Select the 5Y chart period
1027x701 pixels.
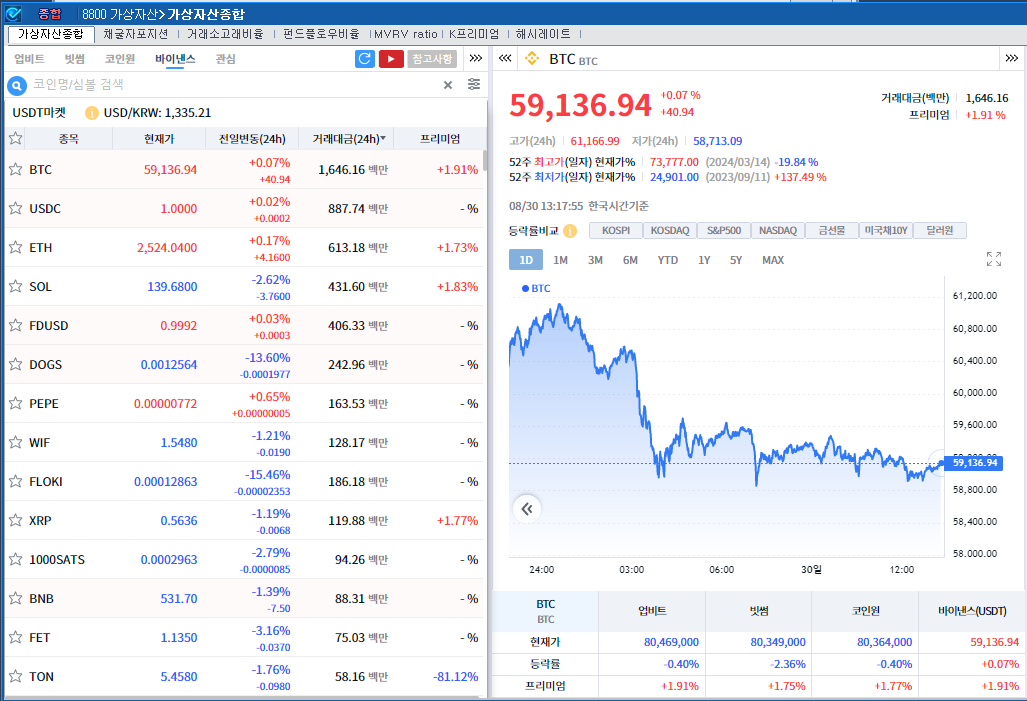click(736, 260)
